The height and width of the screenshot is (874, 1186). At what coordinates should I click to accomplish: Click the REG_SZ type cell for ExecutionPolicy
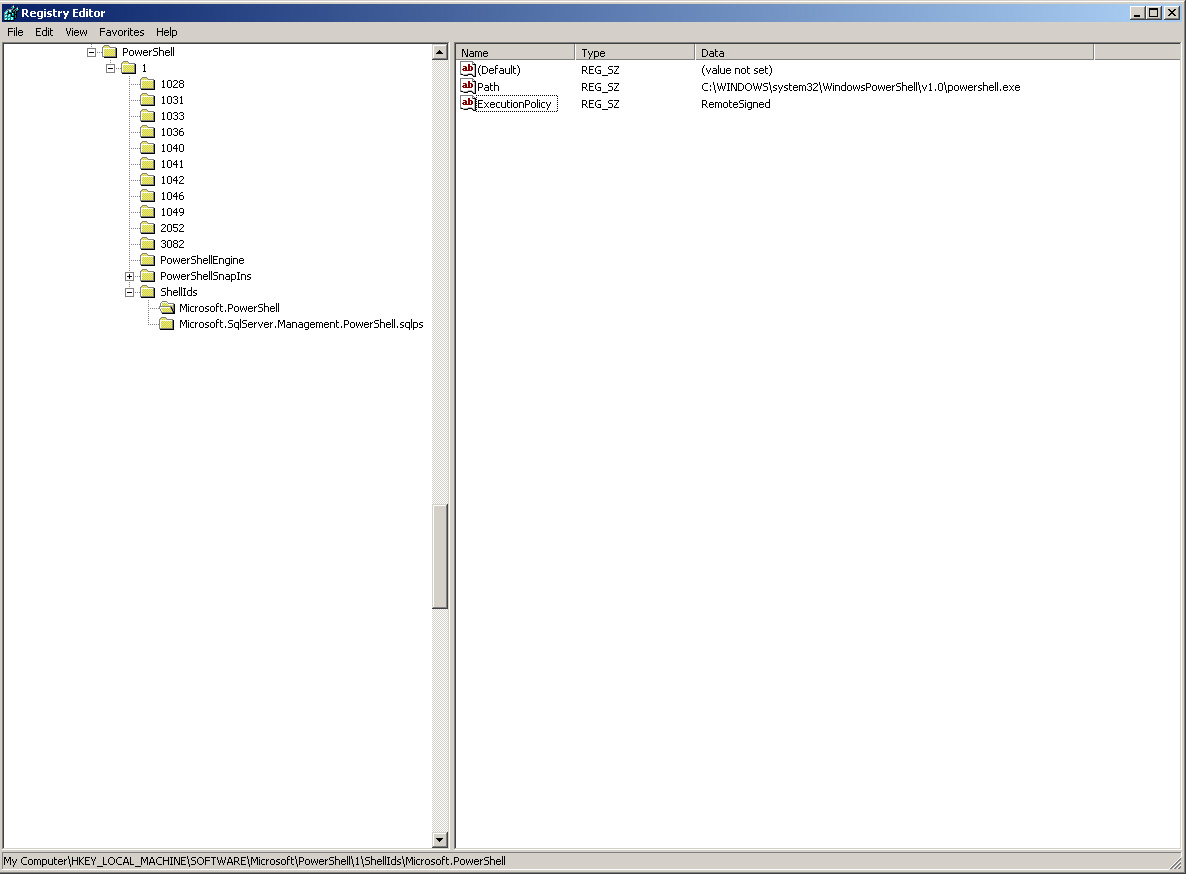(x=600, y=104)
